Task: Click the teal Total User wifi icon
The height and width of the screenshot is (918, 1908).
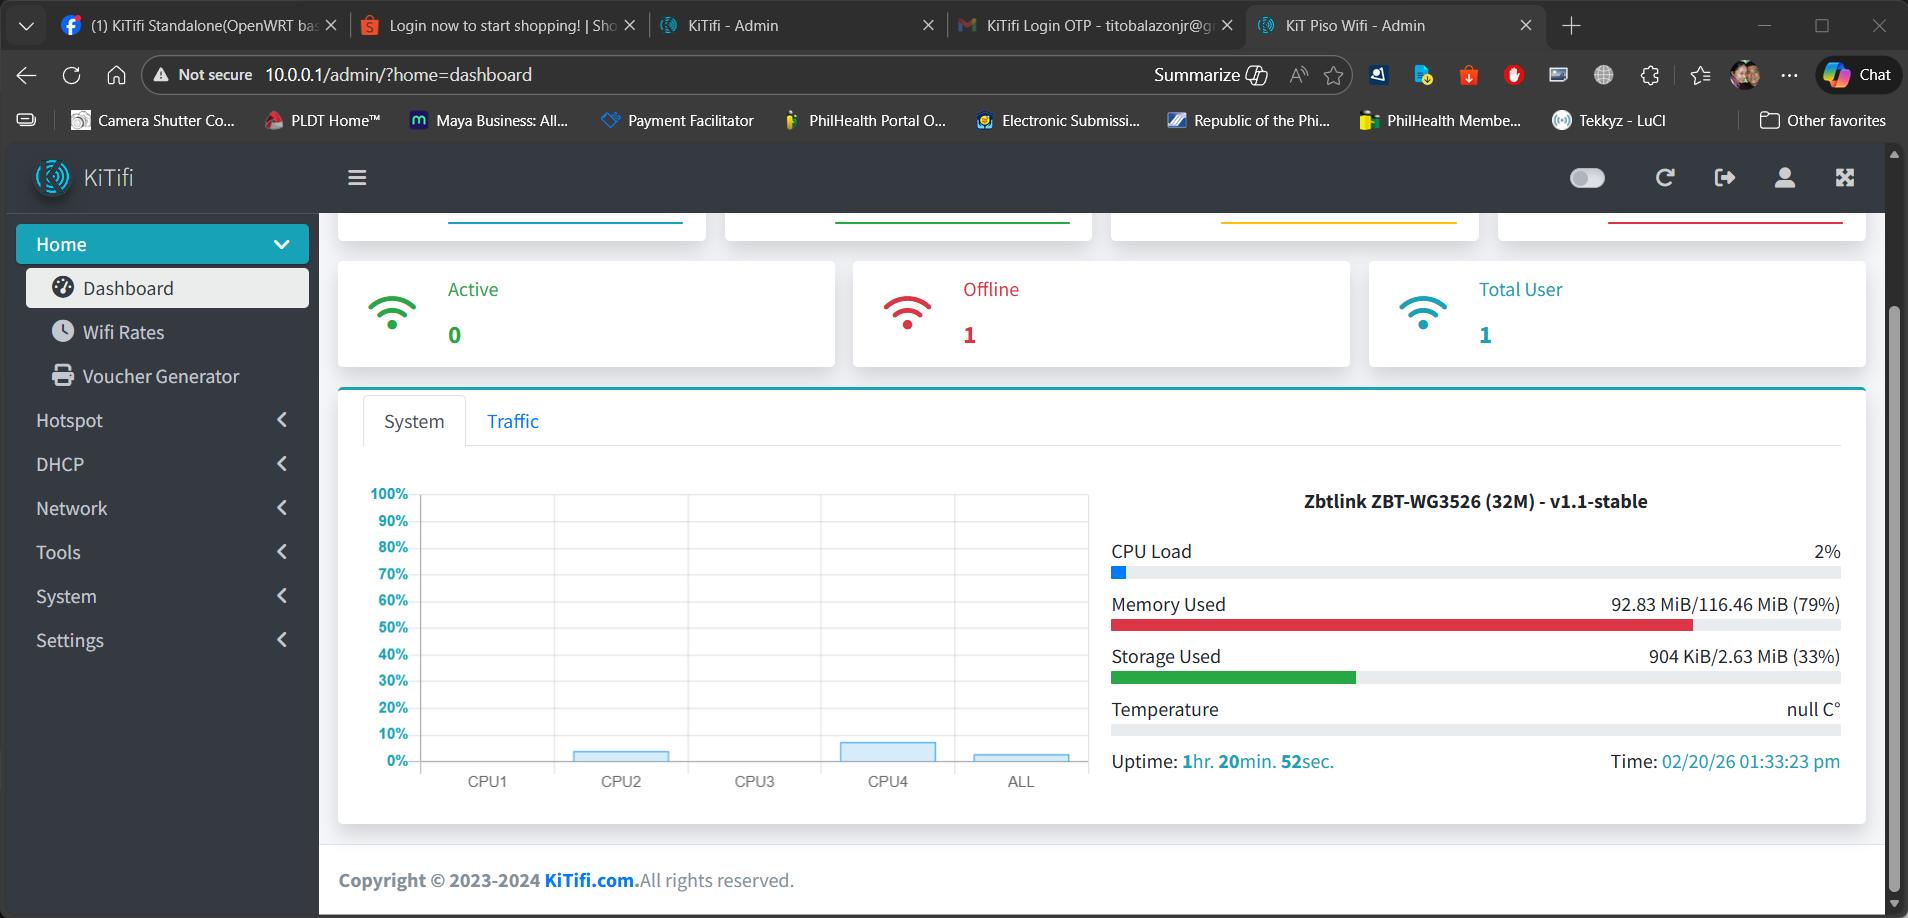Action: [x=1423, y=313]
